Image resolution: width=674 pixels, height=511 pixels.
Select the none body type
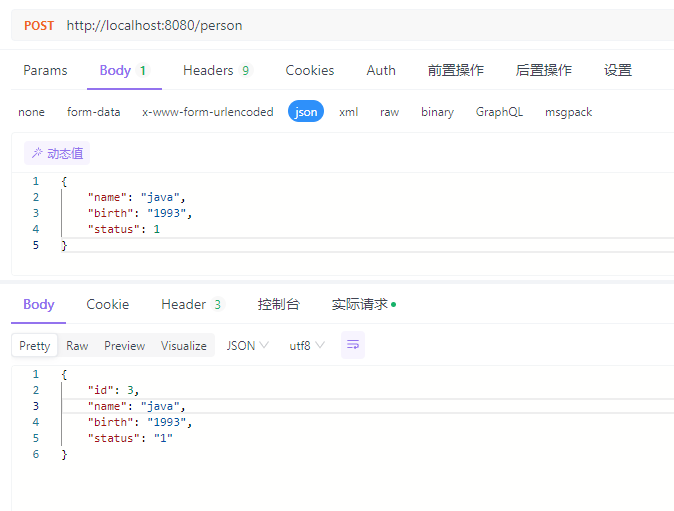tap(31, 112)
